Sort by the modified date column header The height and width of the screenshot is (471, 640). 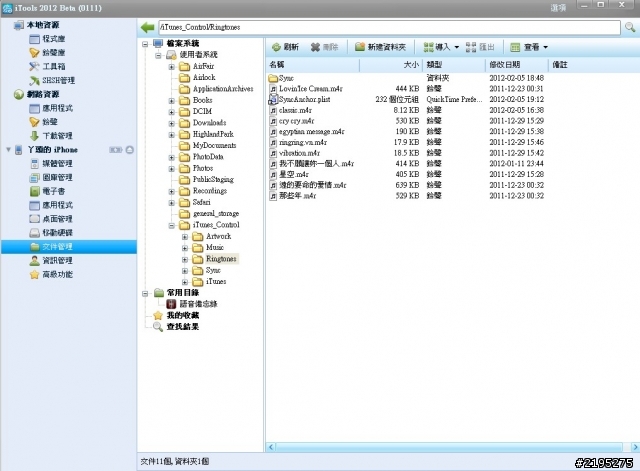coord(517,64)
